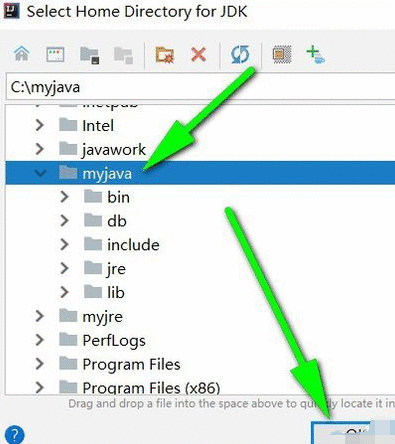Toggle show hidden files and directories
The image size is (395, 444).
click(282, 54)
